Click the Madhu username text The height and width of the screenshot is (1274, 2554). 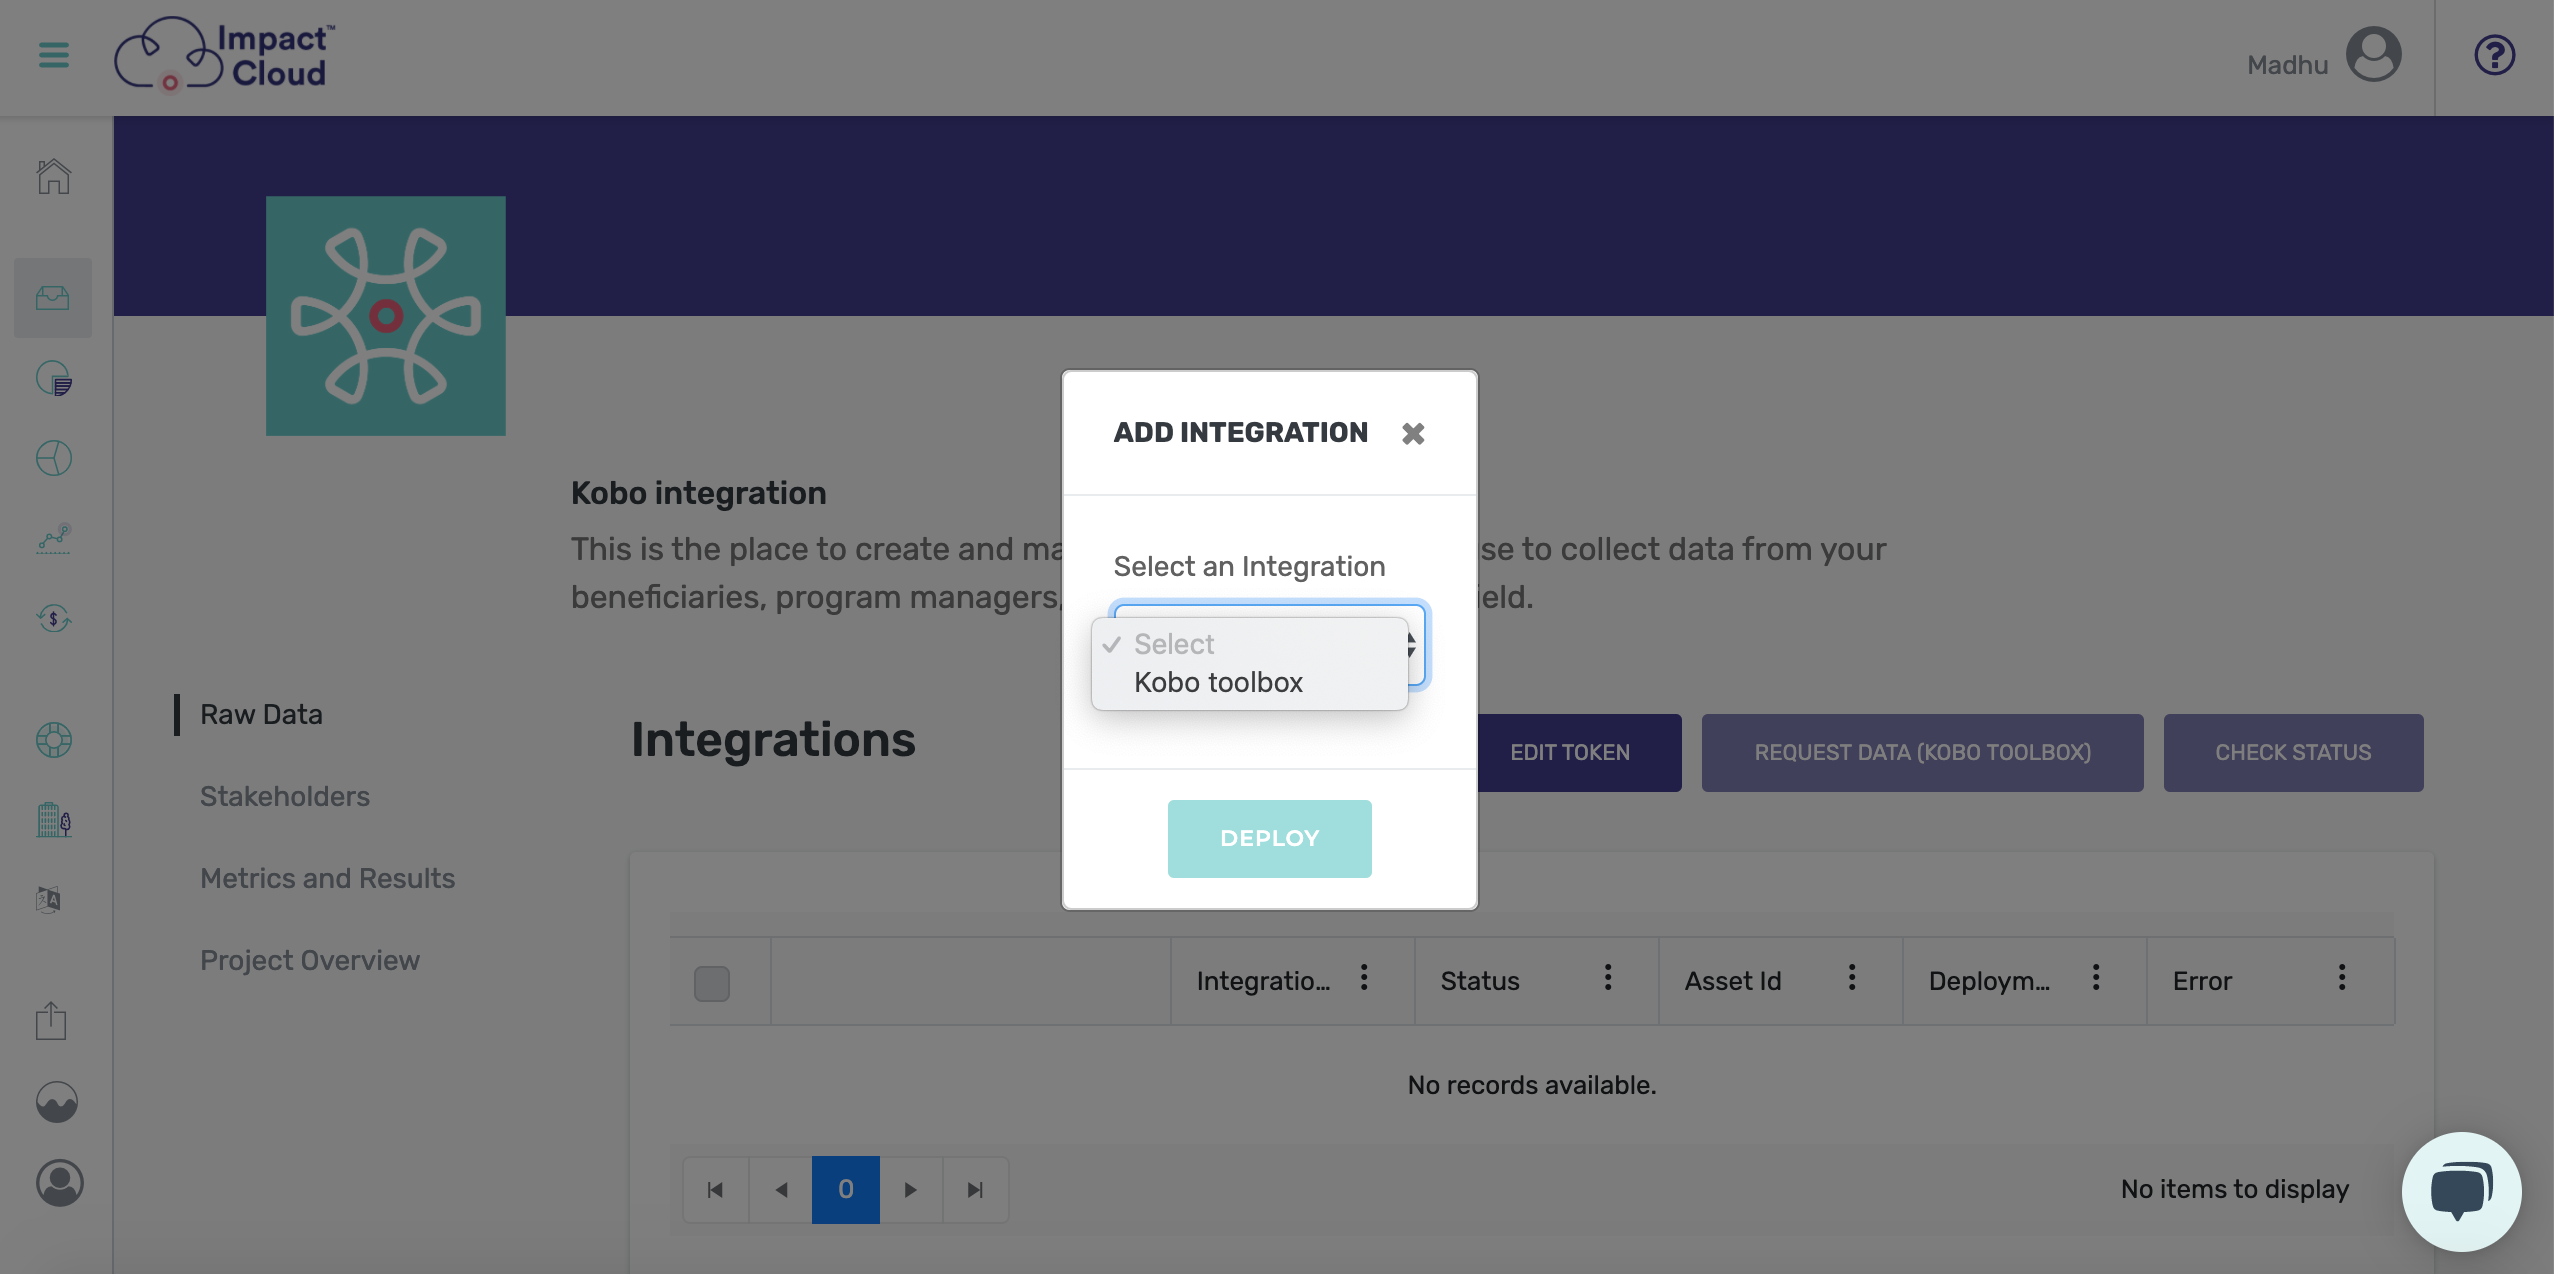2287,65
